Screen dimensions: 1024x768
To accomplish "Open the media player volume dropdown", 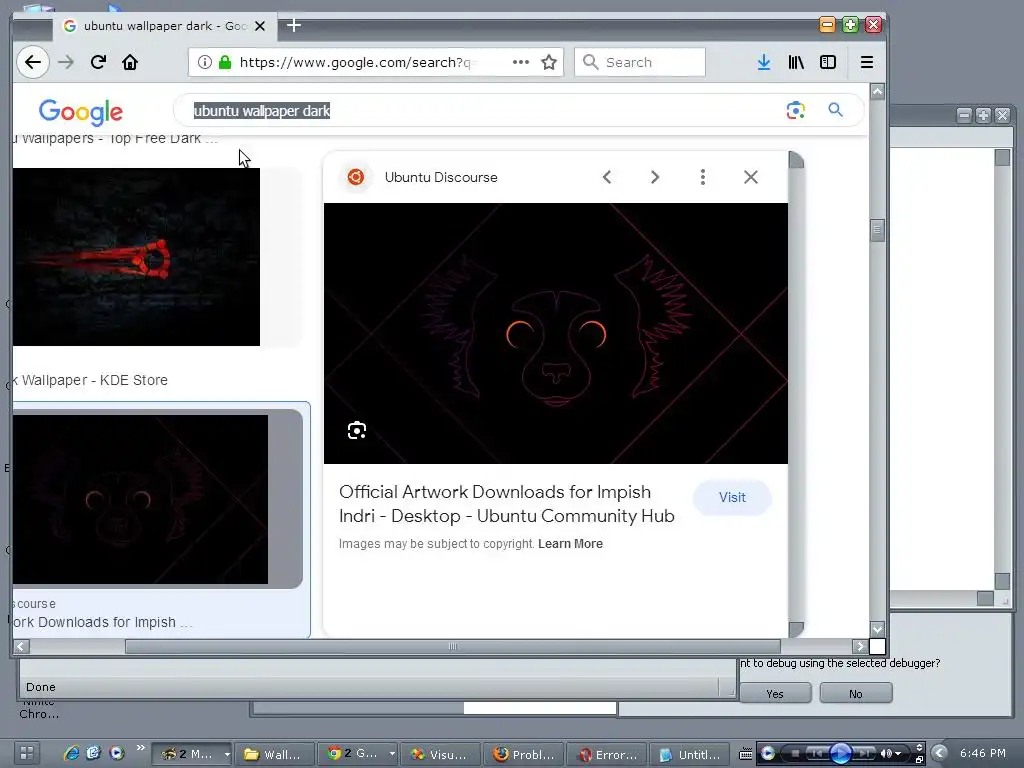I will [x=898, y=754].
